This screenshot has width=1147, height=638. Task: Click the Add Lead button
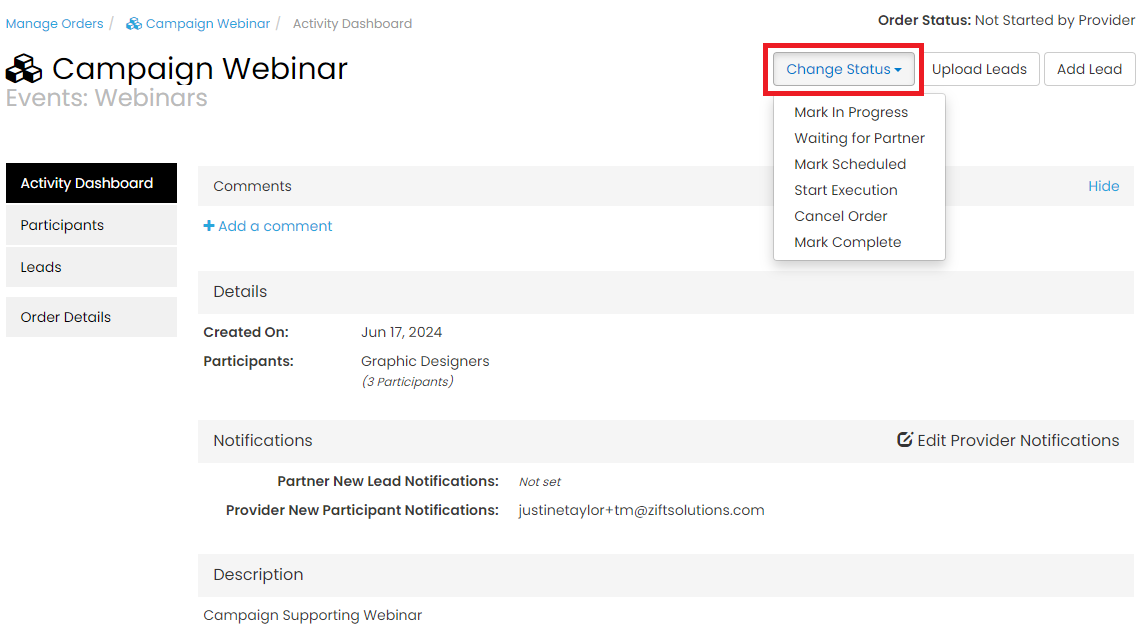pyautogui.click(x=1089, y=69)
